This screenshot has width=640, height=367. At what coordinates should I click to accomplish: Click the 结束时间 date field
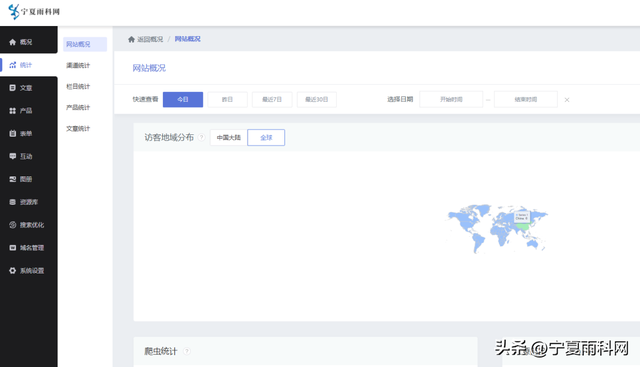pos(526,100)
